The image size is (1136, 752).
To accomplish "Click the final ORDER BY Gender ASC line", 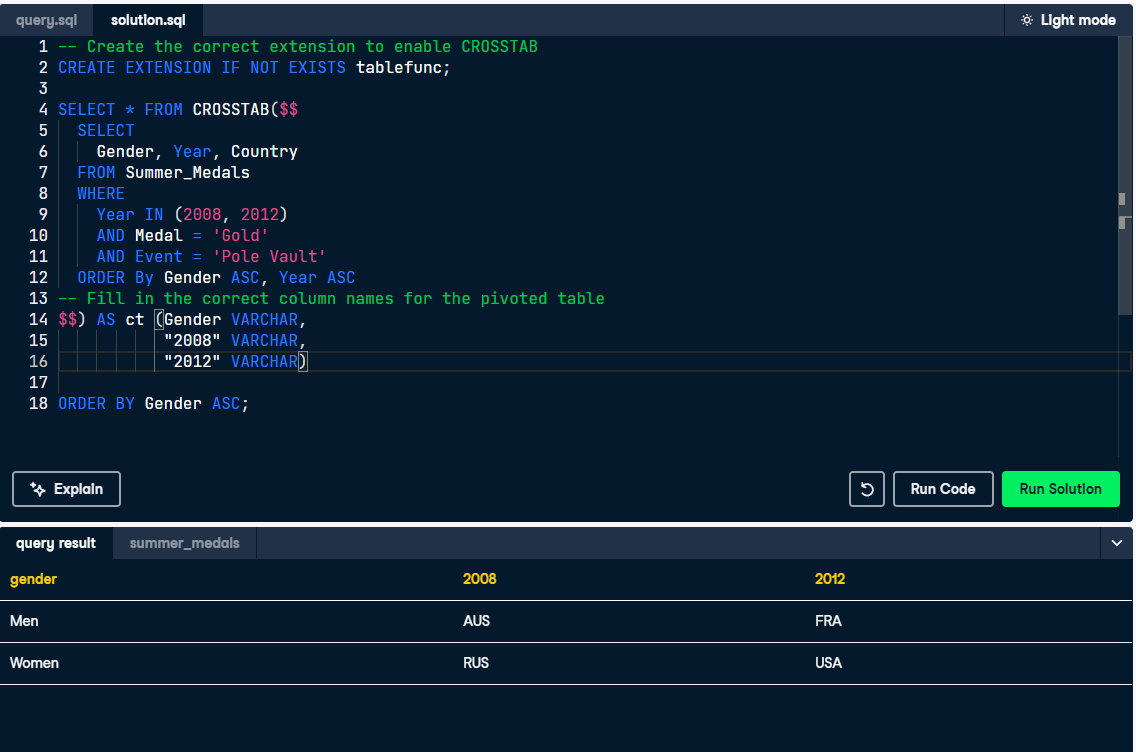I will pos(153,404).
